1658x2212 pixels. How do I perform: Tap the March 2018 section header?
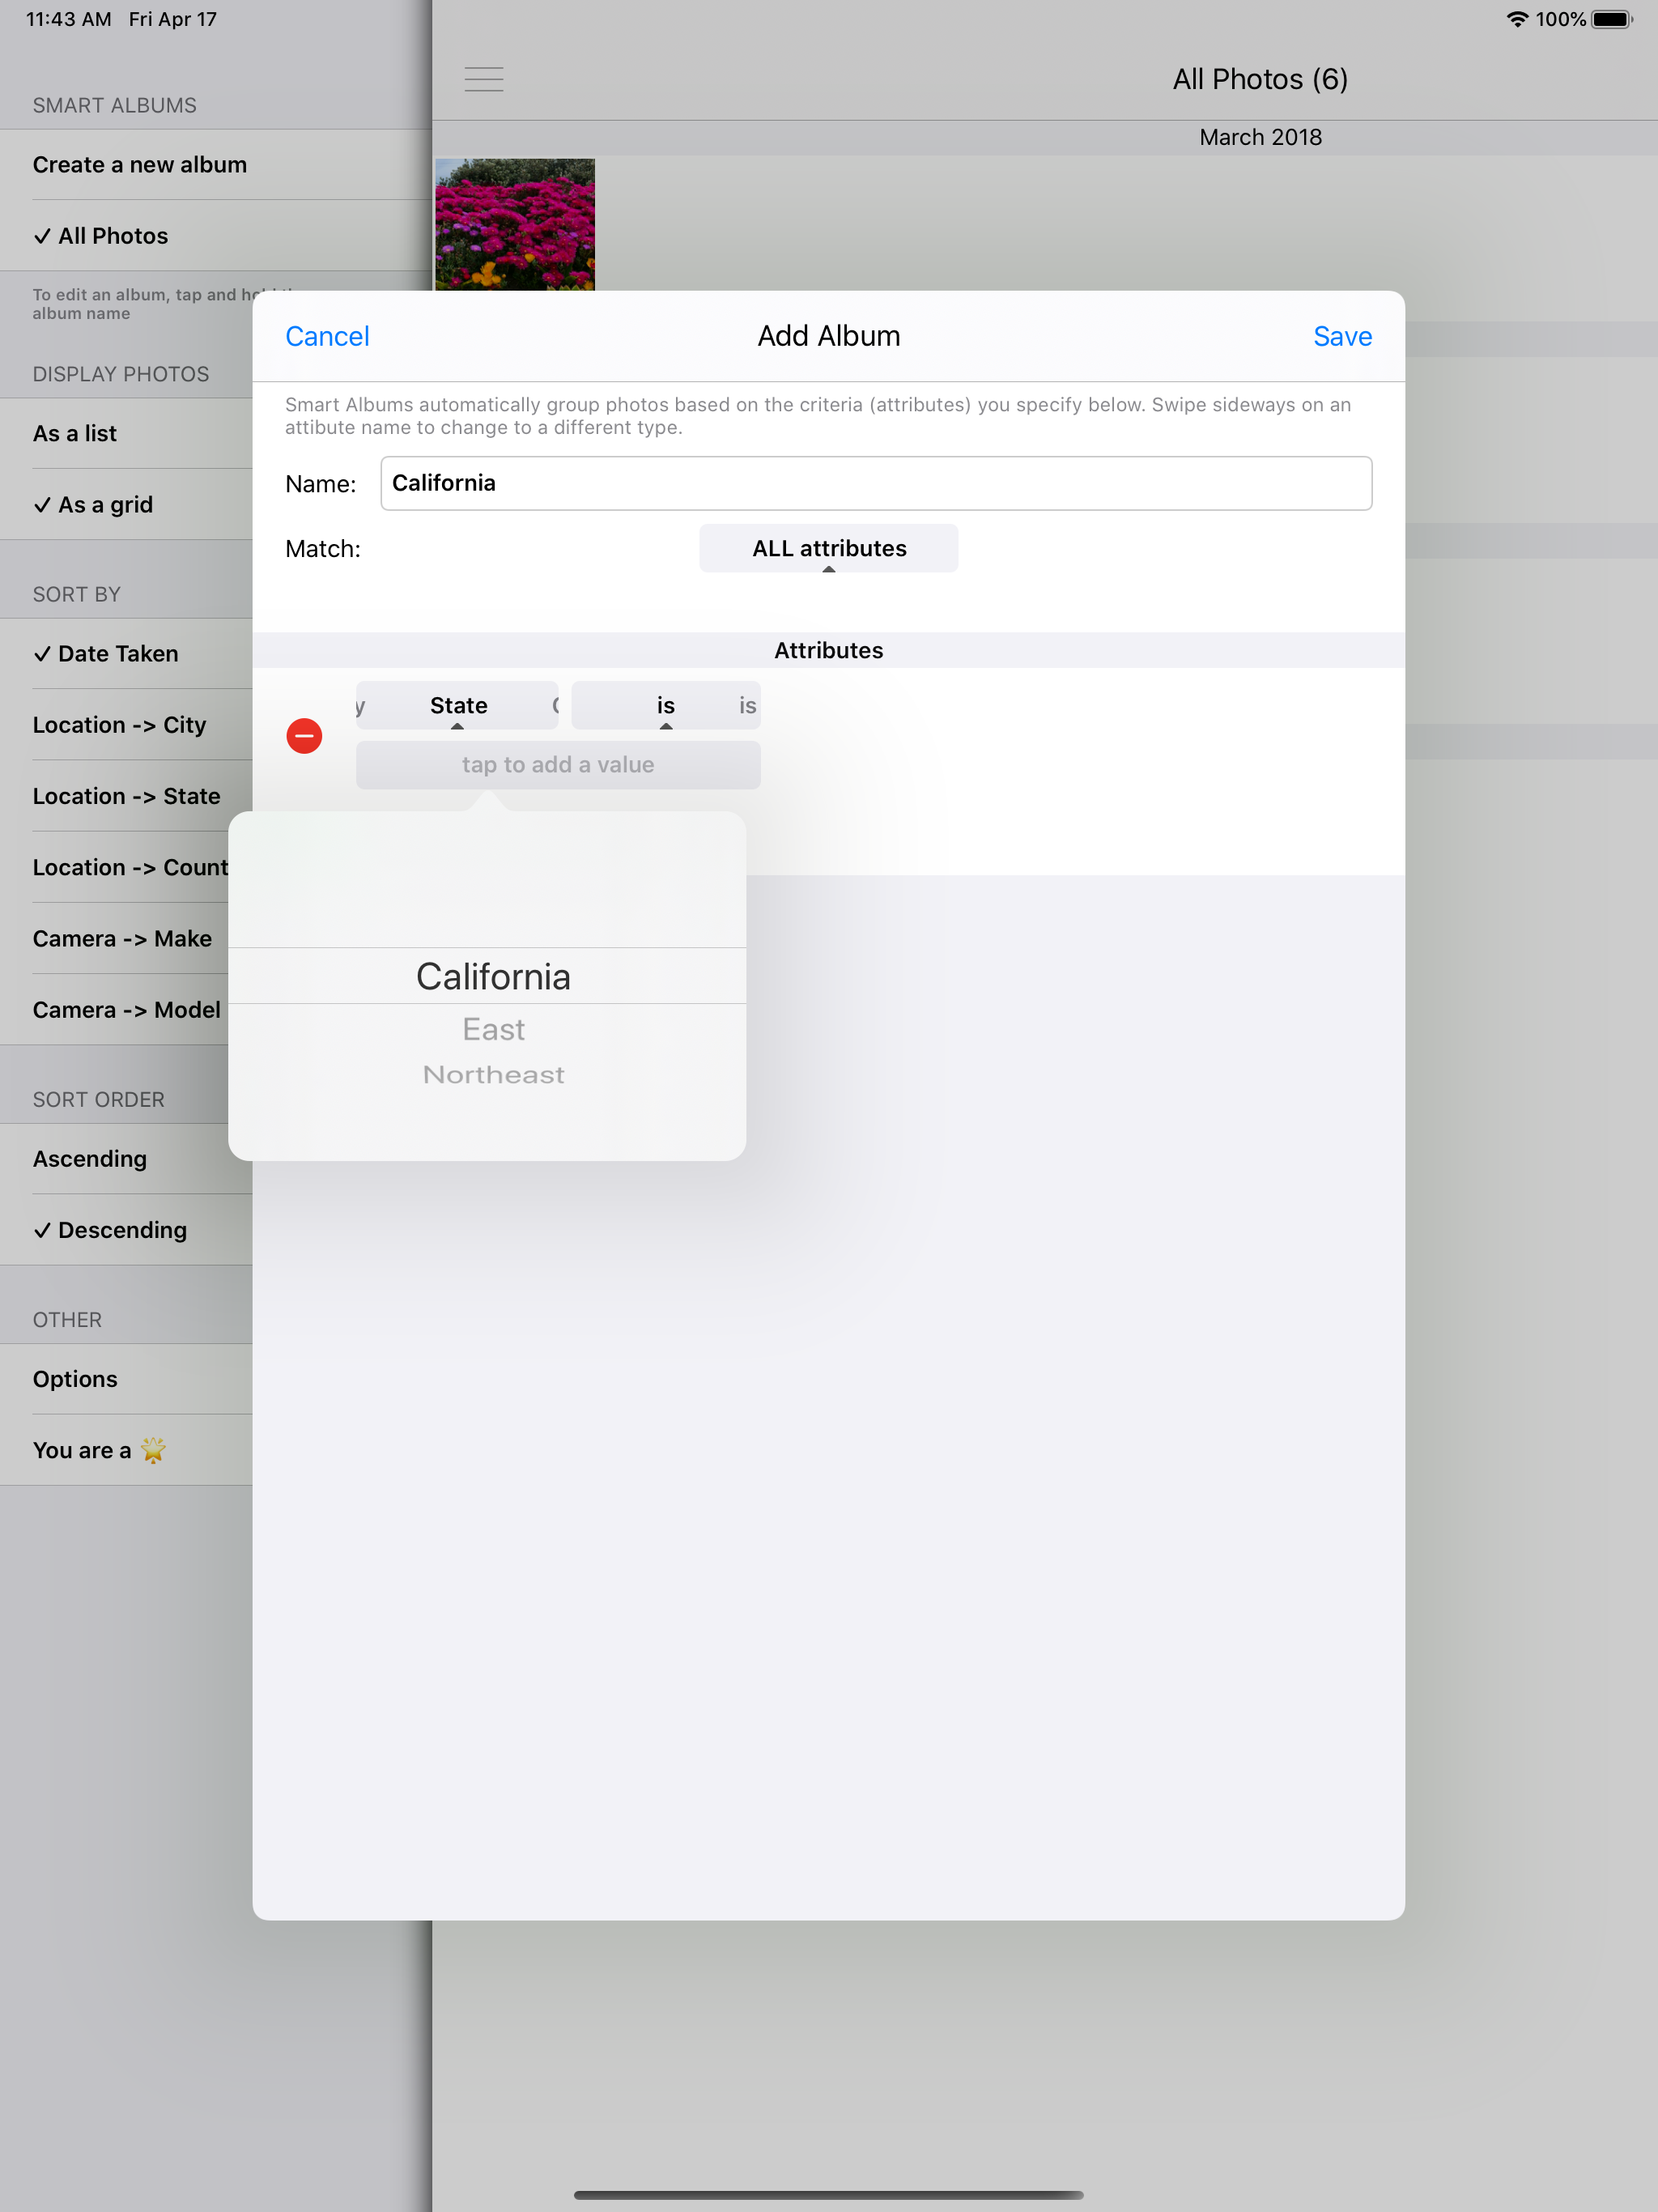coord(1260,137)
